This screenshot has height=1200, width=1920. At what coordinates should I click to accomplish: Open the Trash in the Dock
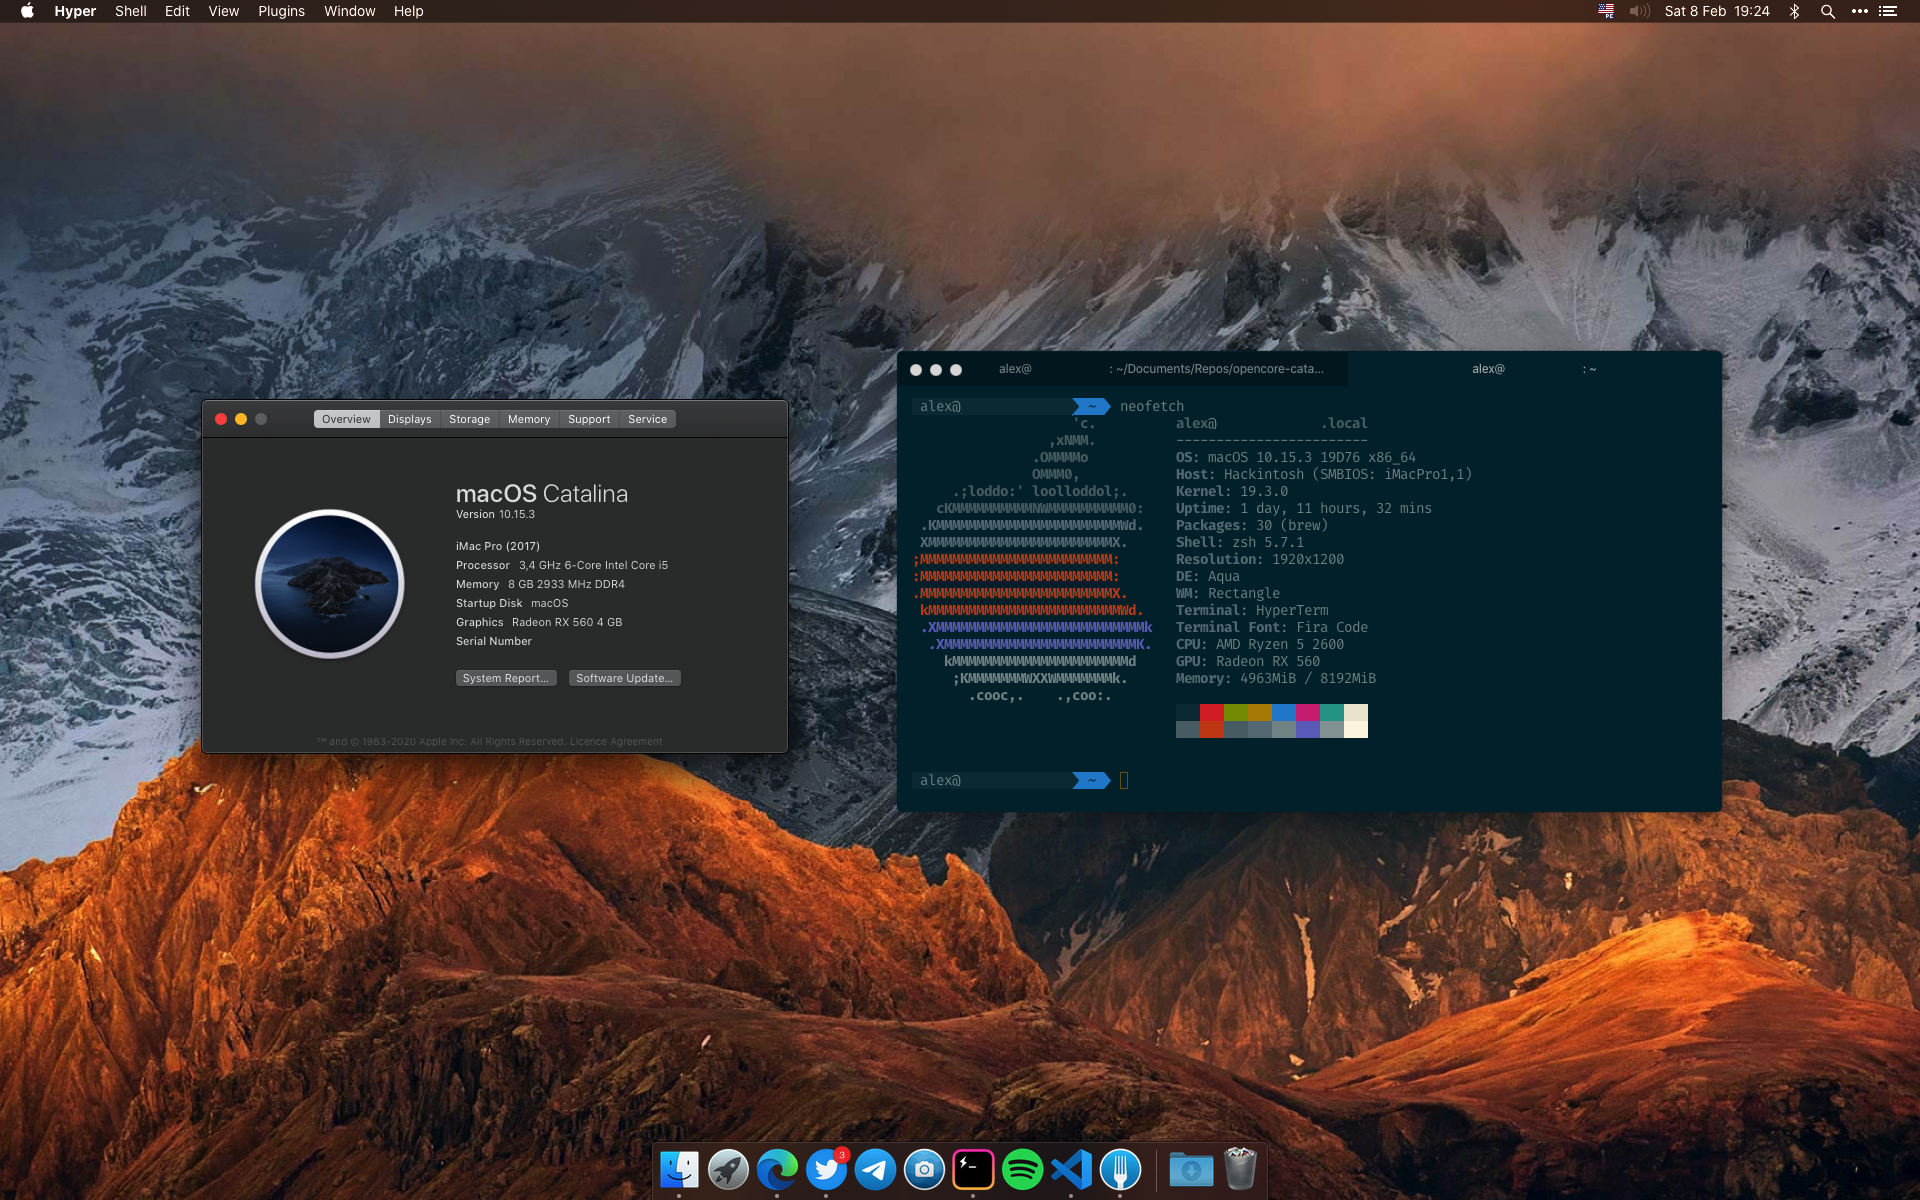(x=1240, y=1169)
